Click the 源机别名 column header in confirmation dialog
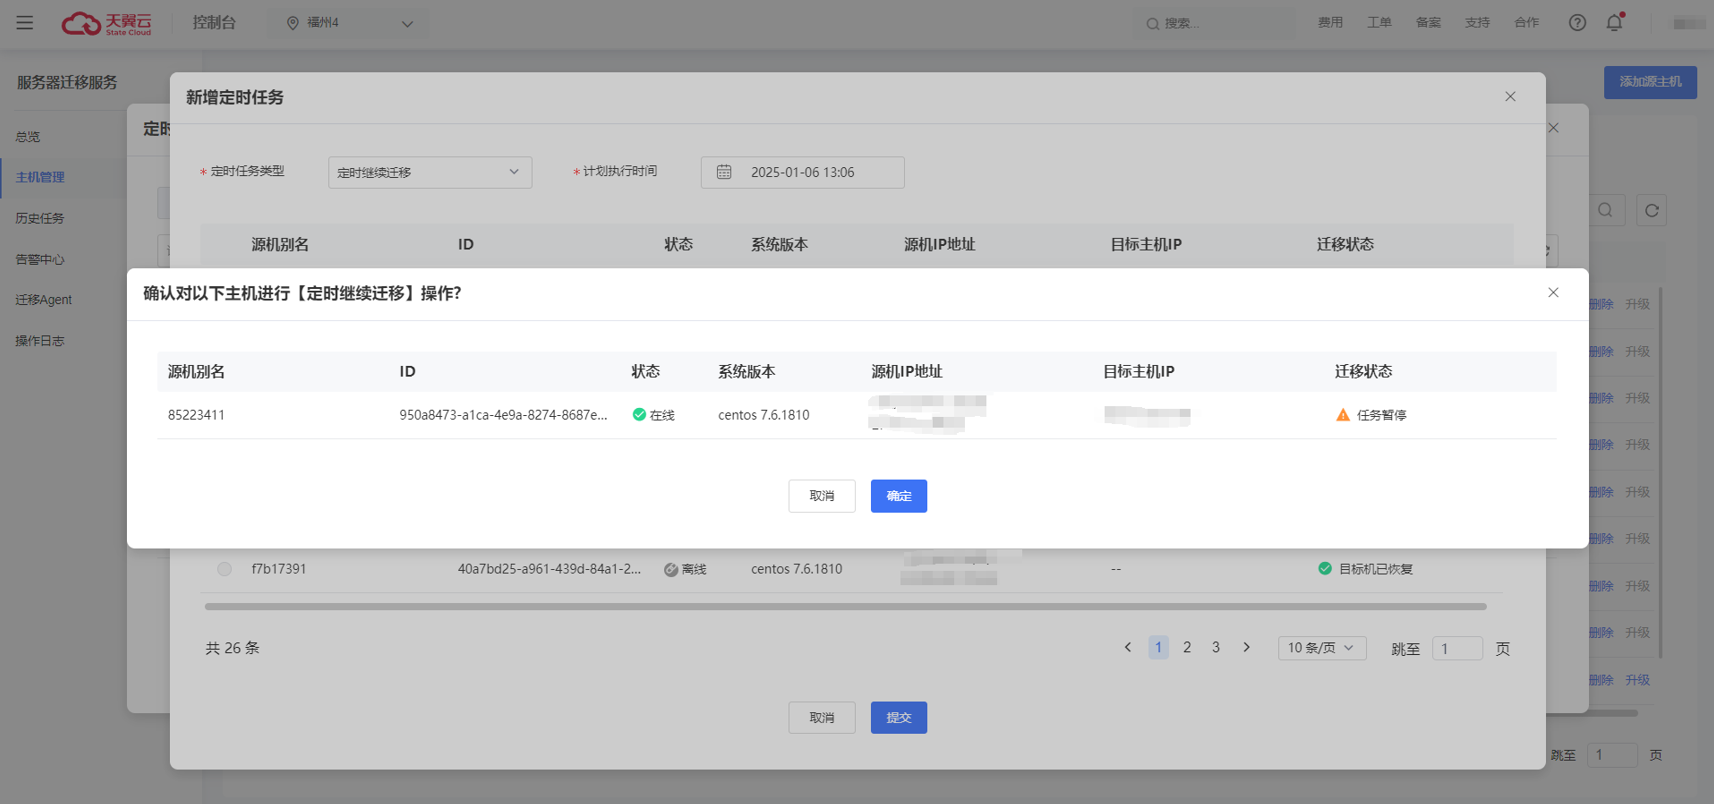Viewport: 1714px width, 804px height. (x=196, y=372)
